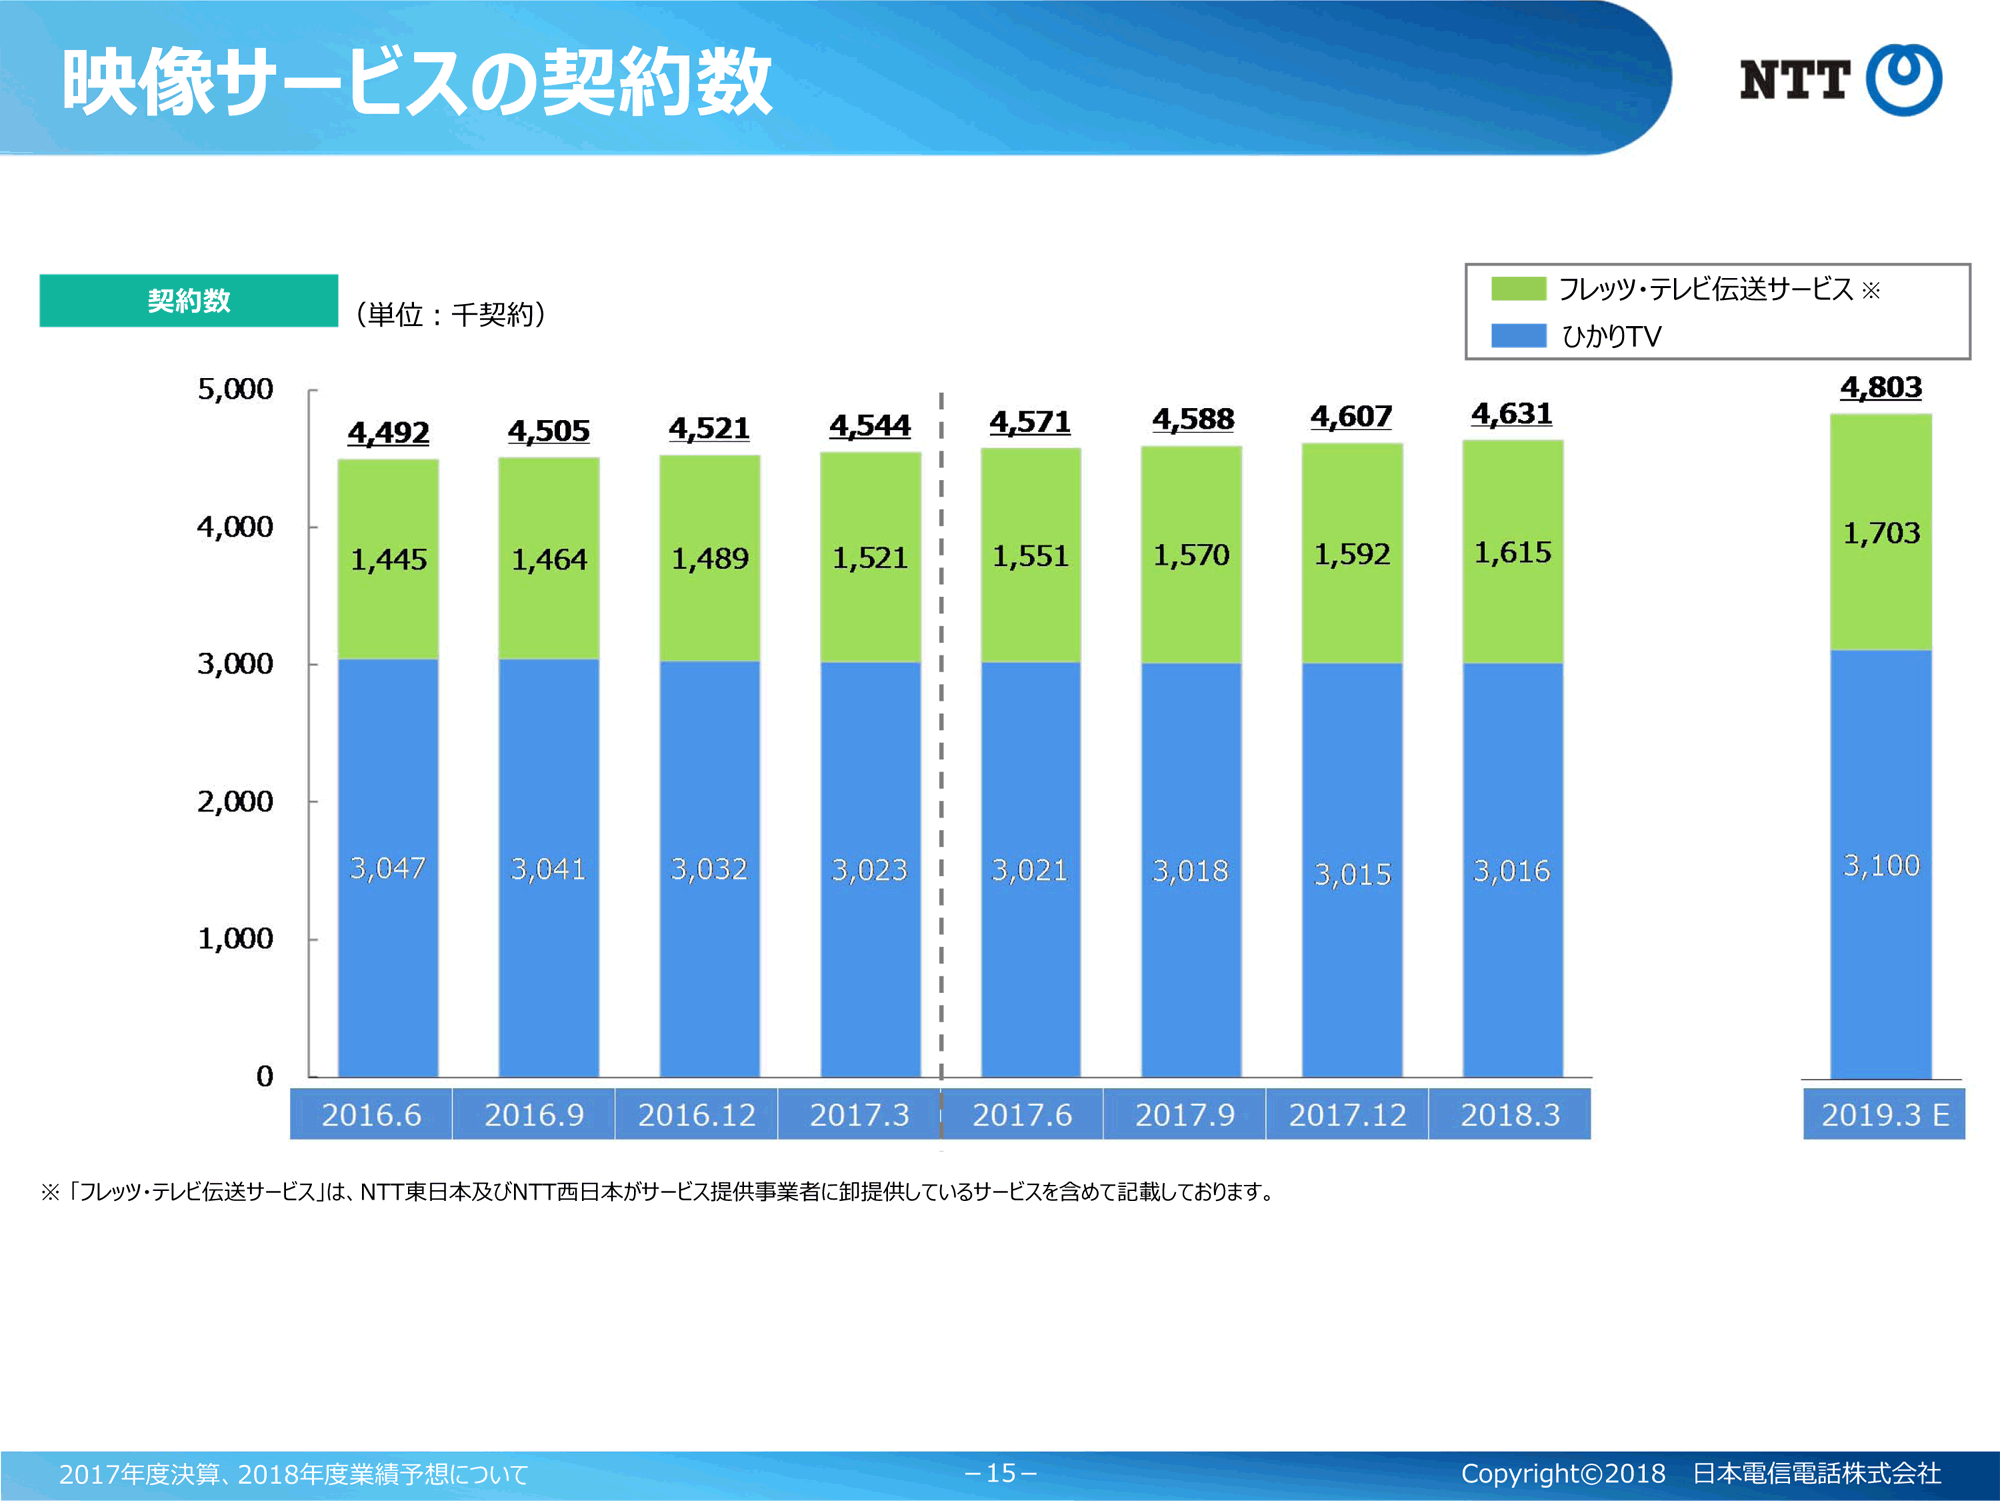Click the y-axis label 4,000
The width and height of the screenshot is (2000, 1501).
[235, 527]
